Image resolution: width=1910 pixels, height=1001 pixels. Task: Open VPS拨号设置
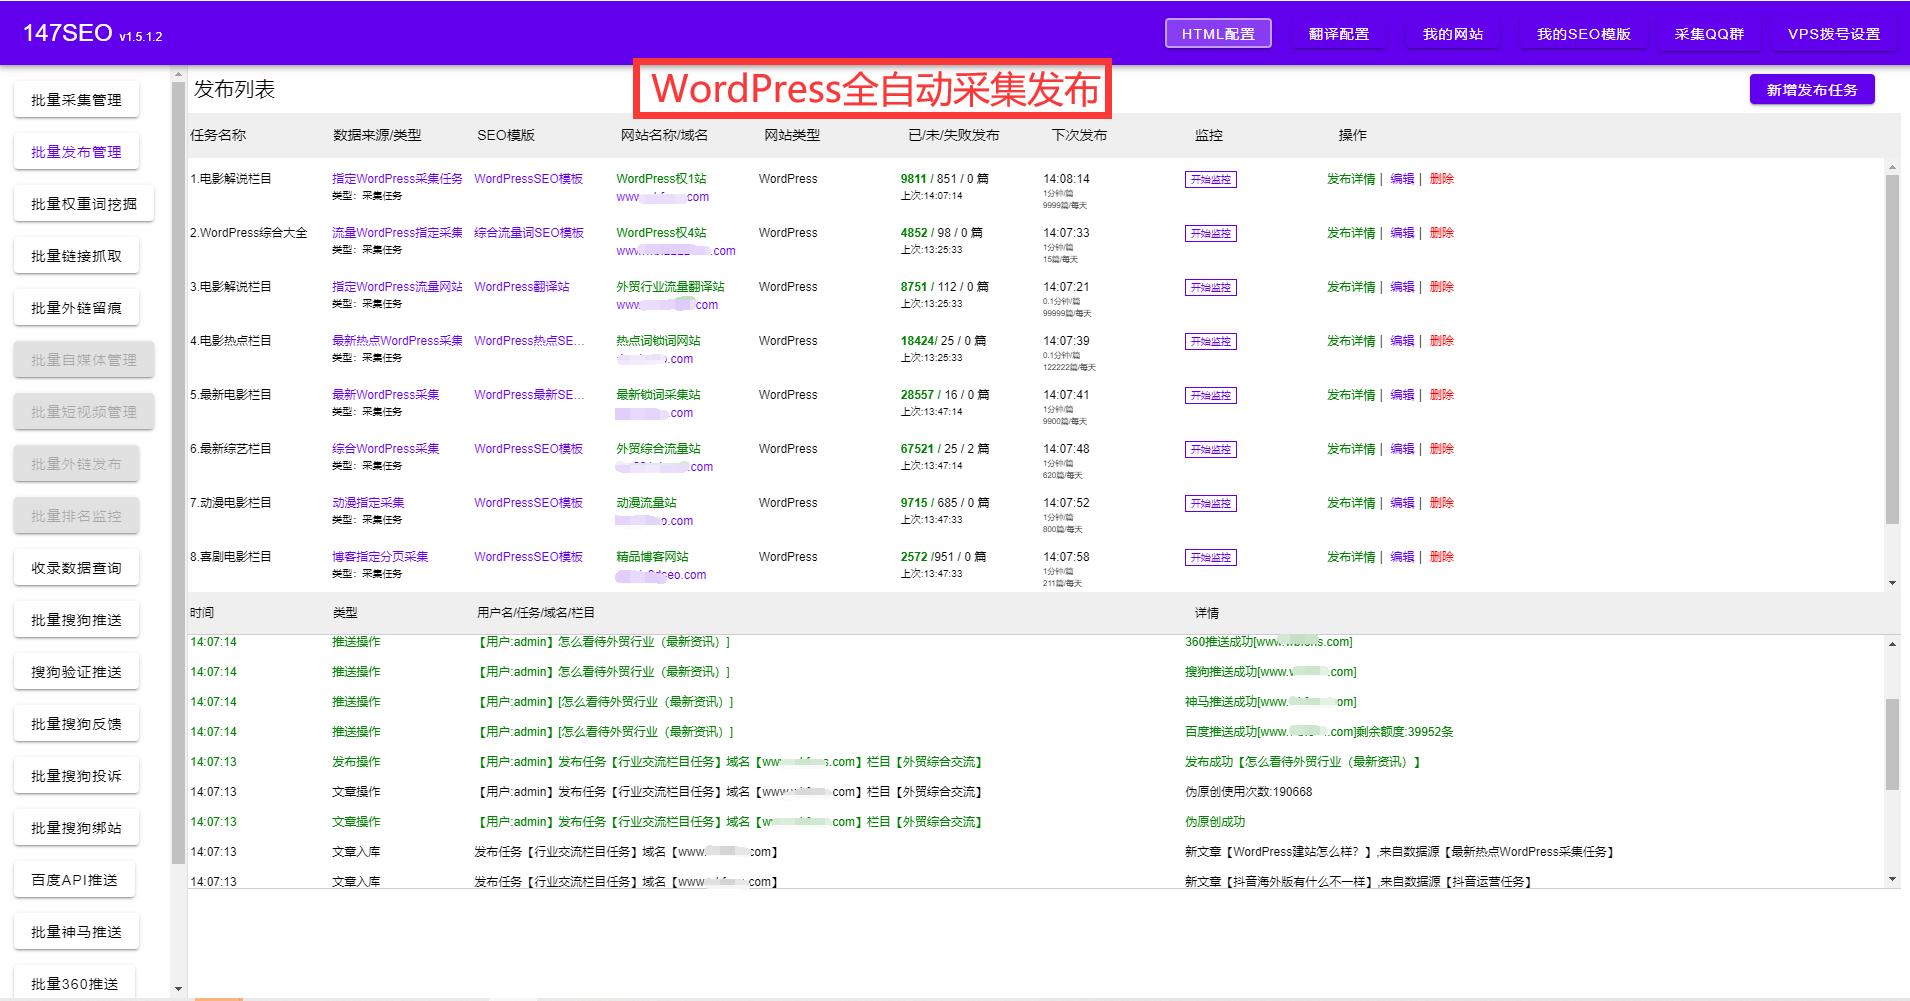coord(1833,32)
